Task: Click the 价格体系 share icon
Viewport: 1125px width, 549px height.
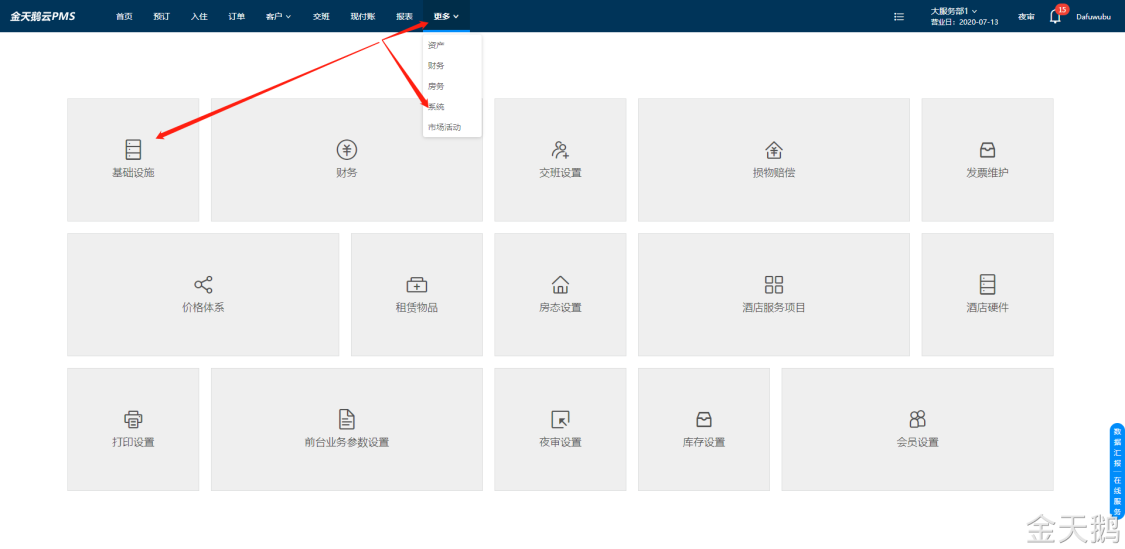Action: (203, 284)
